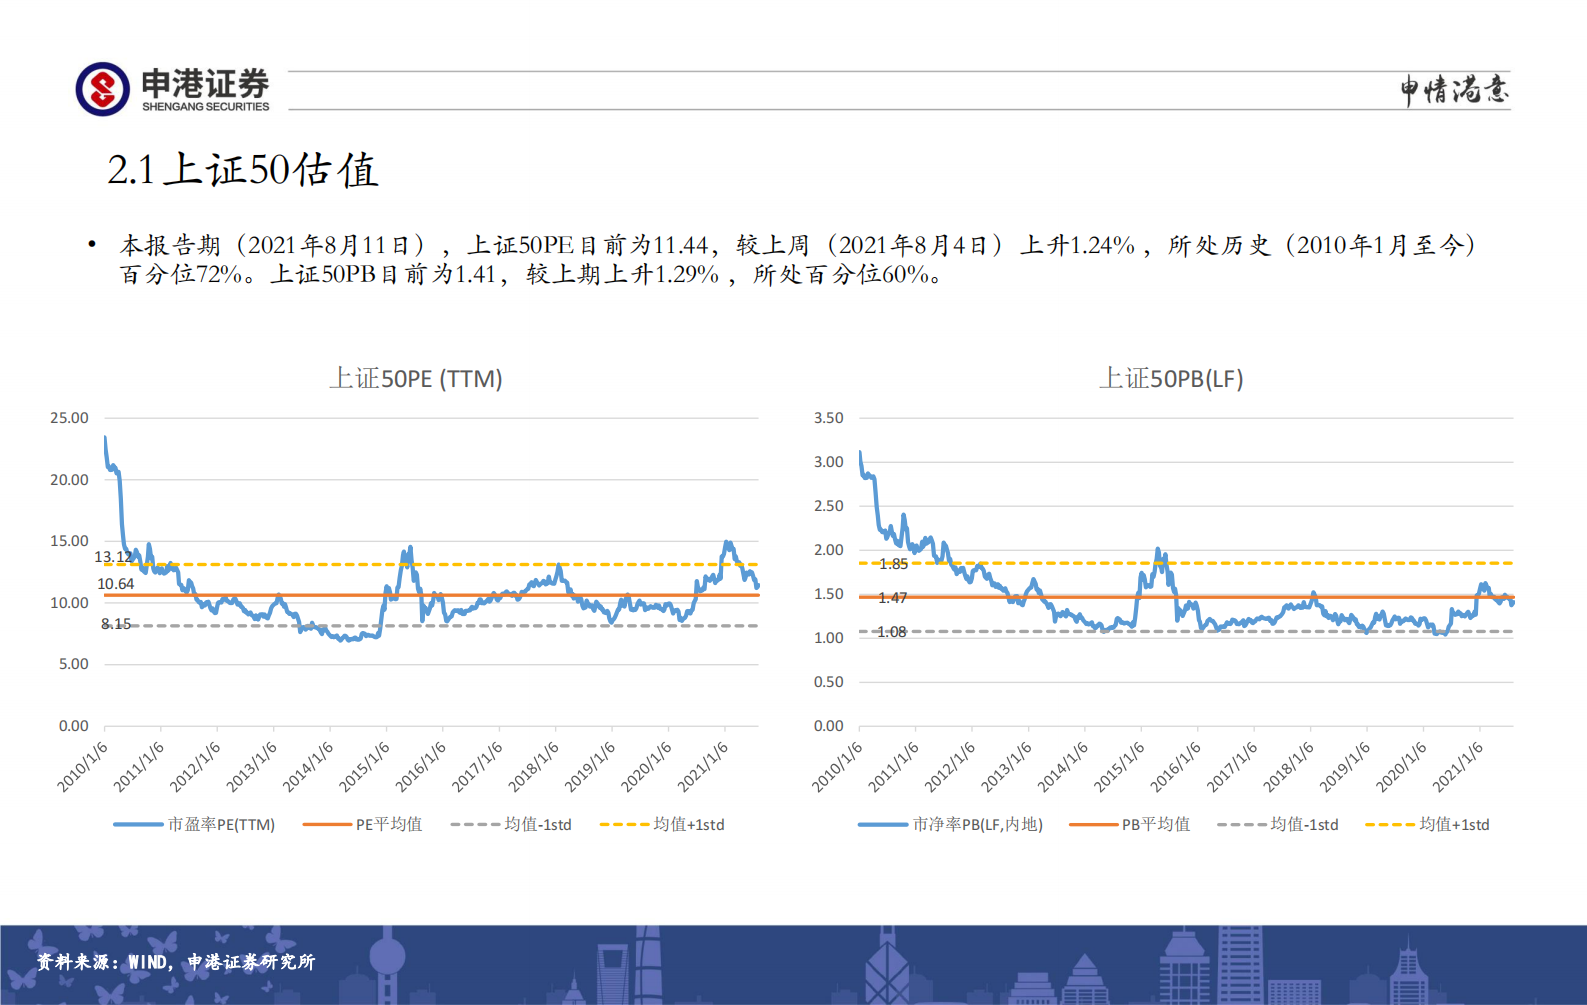Click the 上证50PE (TTM) chart title
Viewport: 1587px width, 1005px height.
[416, 379]
